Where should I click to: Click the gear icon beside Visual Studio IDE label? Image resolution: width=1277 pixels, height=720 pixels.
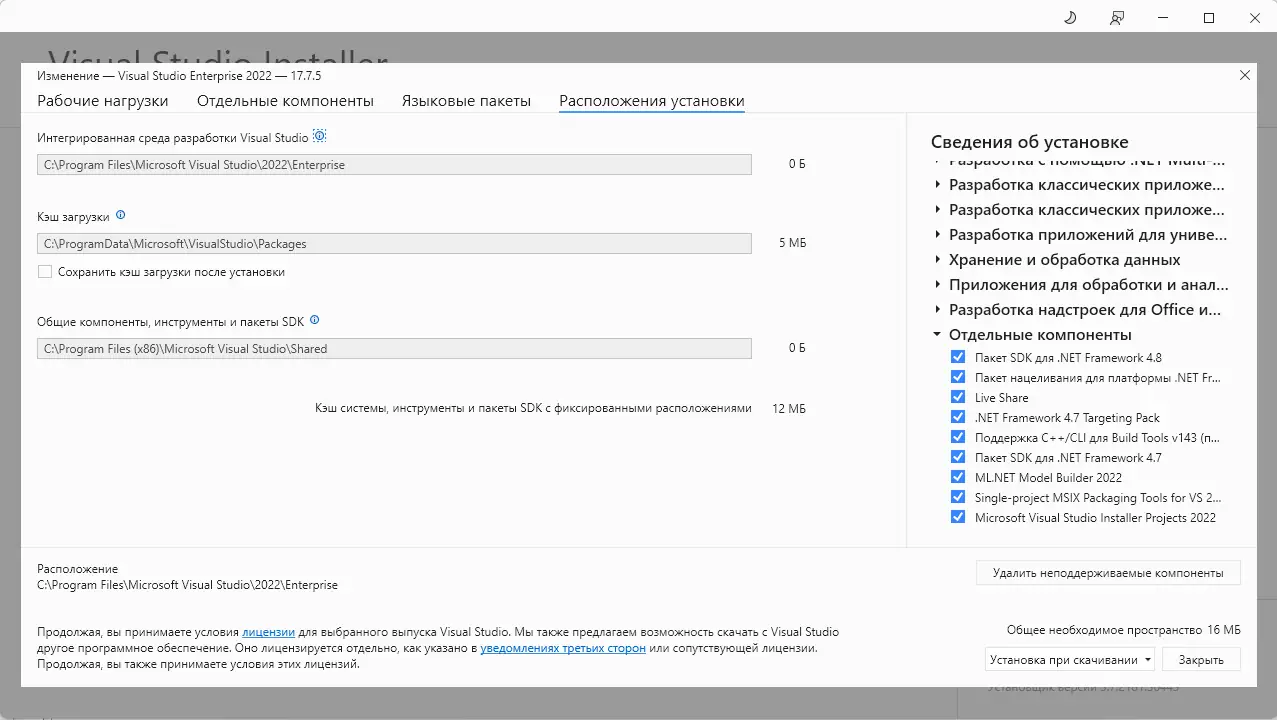(x=320, y=136)
